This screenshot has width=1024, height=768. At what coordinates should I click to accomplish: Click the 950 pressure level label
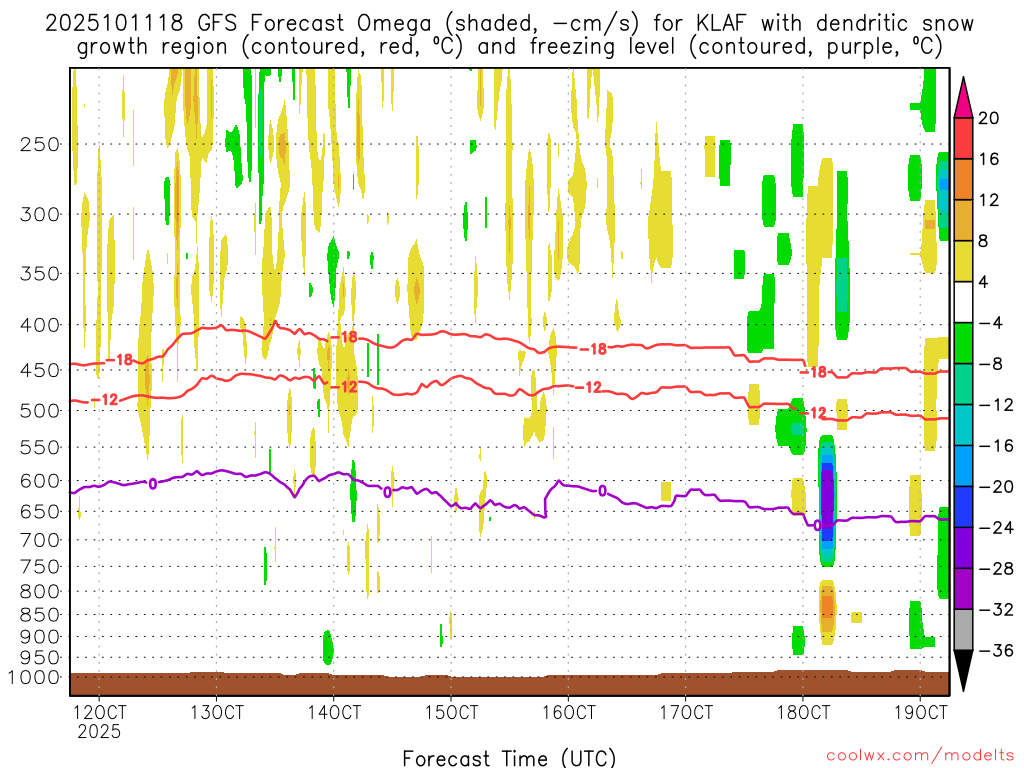pyautogui.click(x=40, y=658)
